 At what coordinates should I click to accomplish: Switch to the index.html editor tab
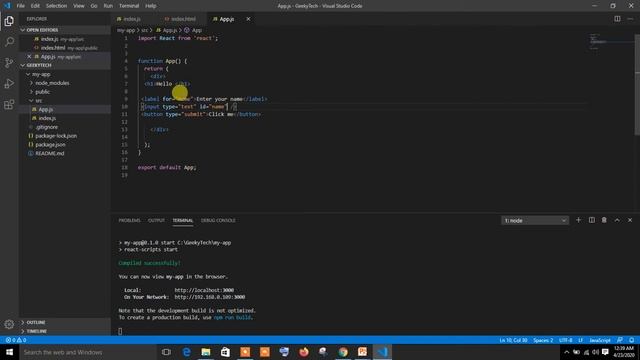click(x=183, y=19)
